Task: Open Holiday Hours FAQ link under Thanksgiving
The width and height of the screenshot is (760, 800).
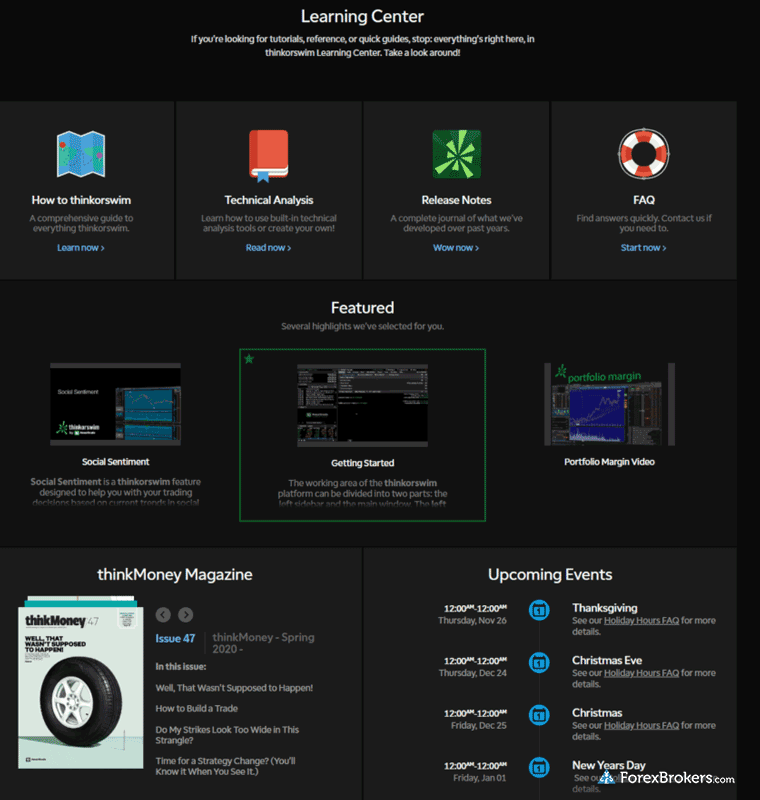Action: (641, 620)
